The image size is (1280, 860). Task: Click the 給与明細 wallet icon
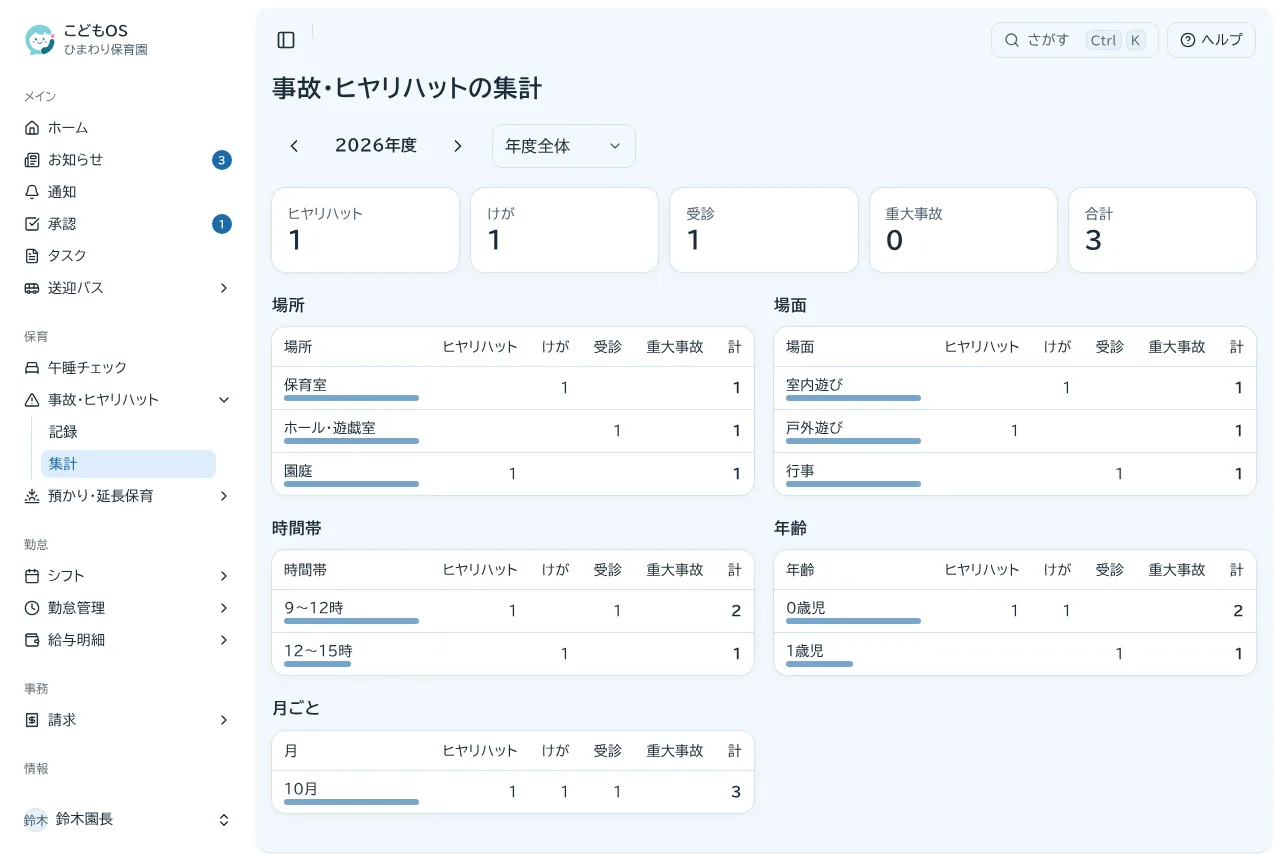[32, 640]
